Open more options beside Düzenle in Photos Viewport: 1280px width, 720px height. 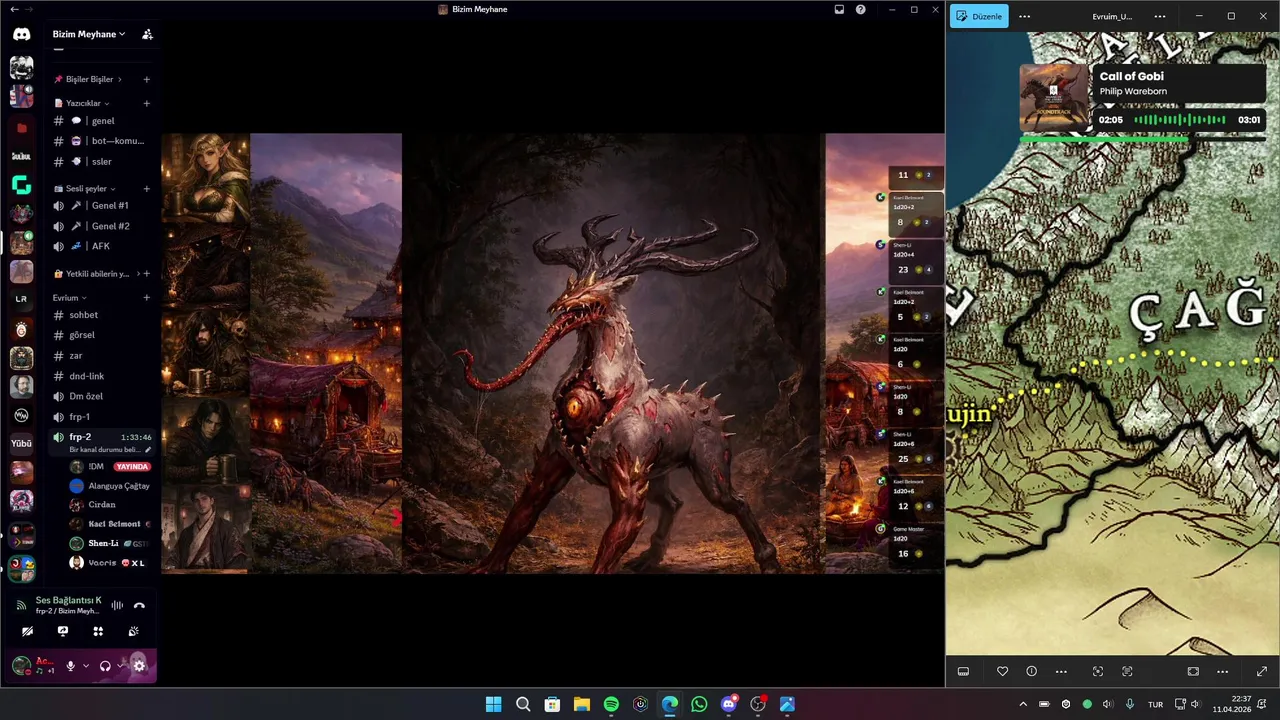(1024, 16)
